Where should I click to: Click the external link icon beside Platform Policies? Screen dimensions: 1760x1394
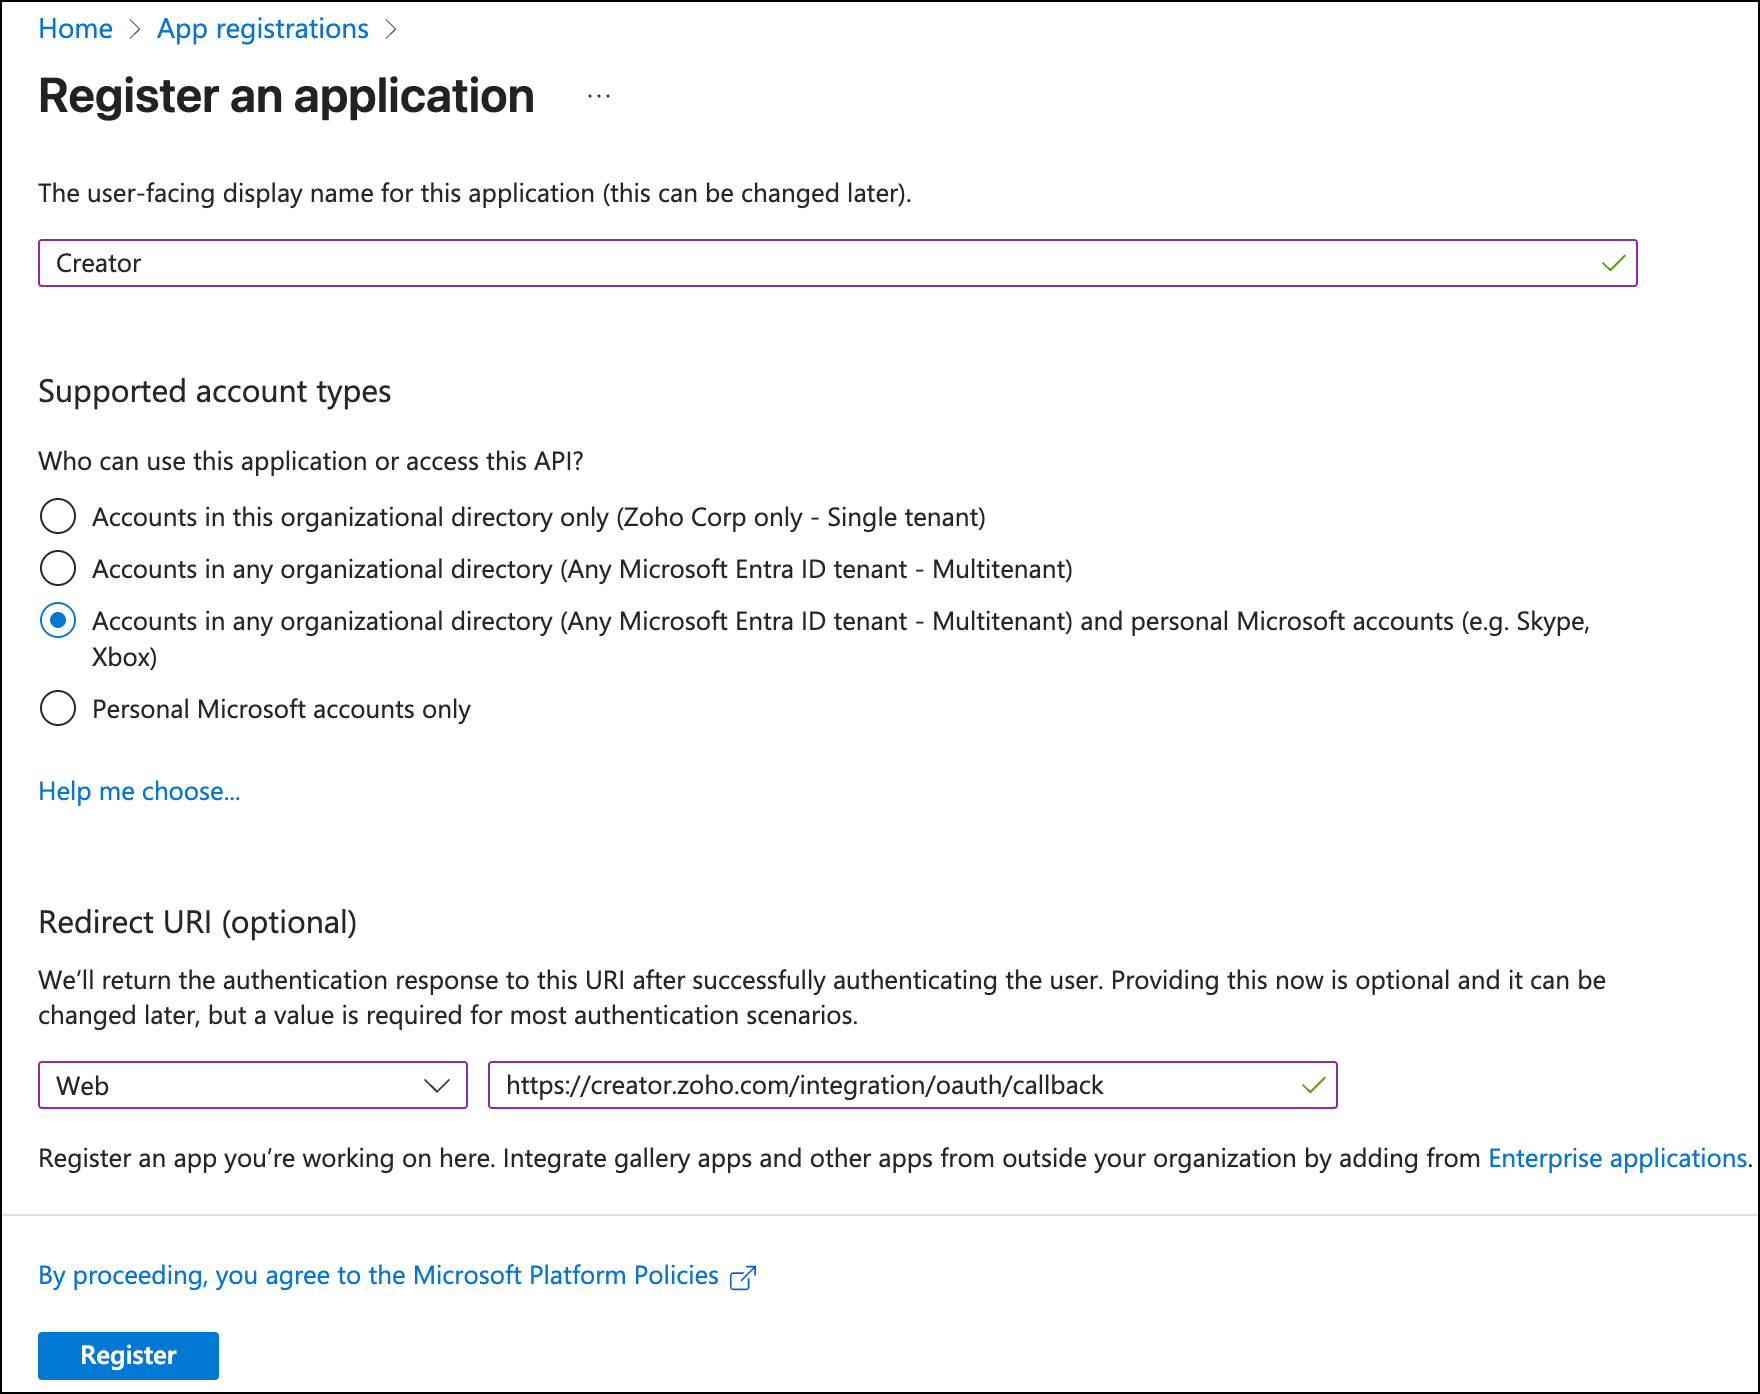743,1277
